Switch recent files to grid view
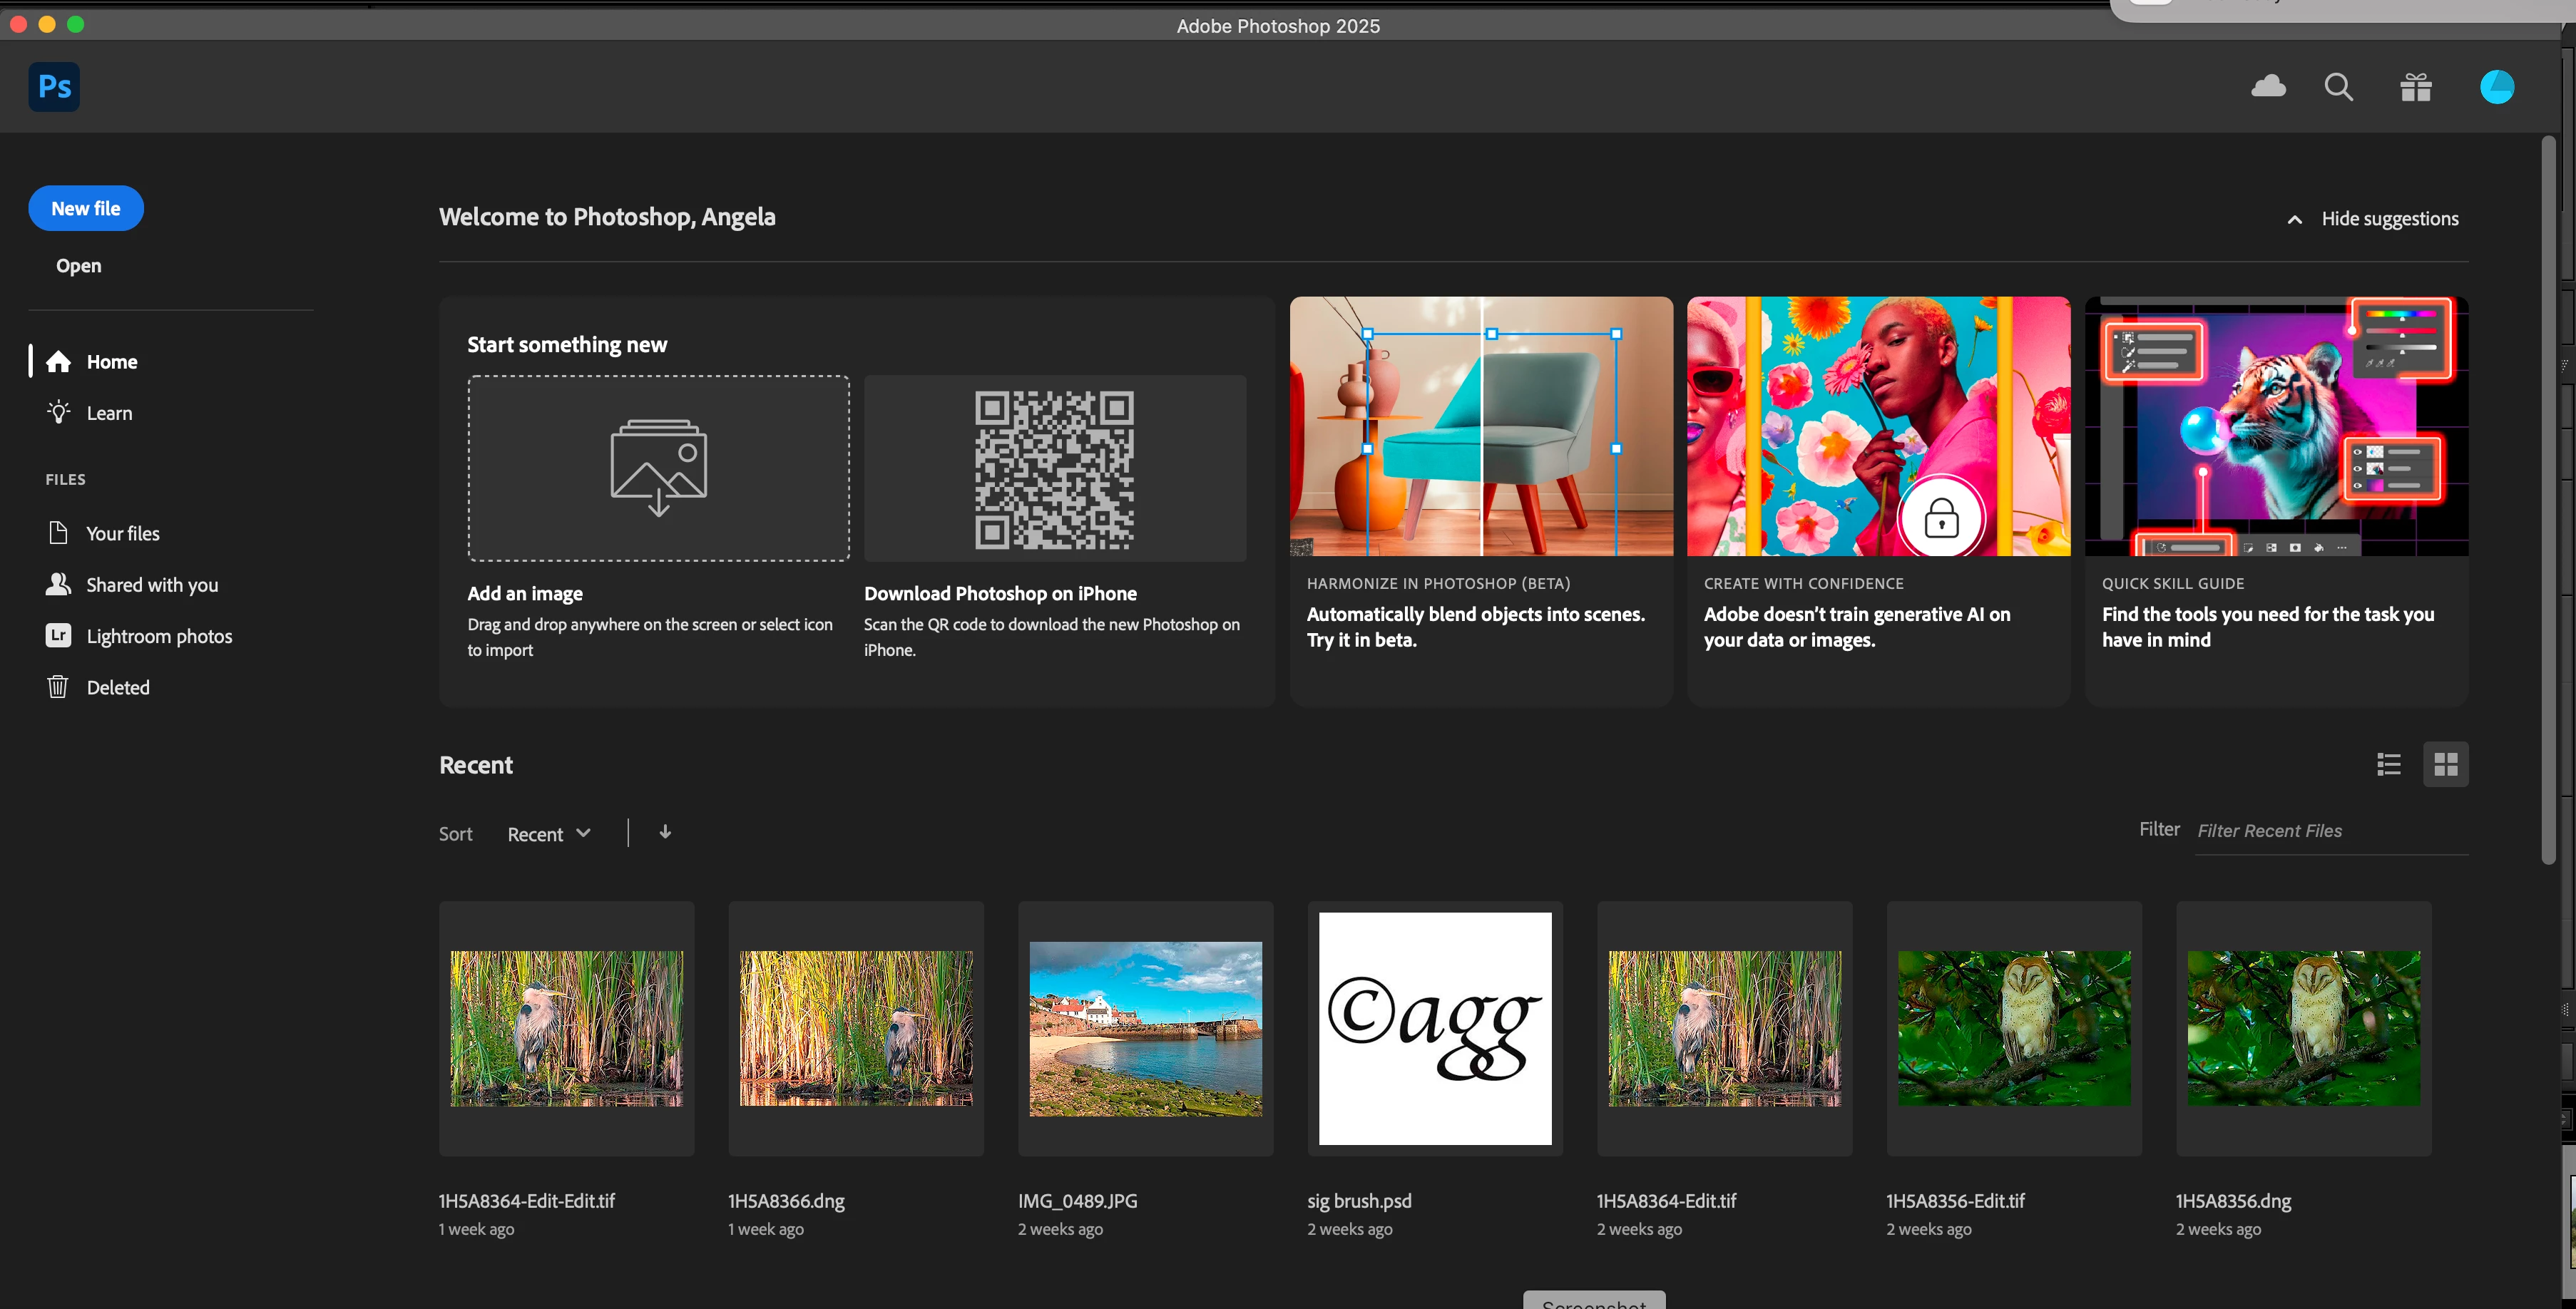 coord(2445,764)
